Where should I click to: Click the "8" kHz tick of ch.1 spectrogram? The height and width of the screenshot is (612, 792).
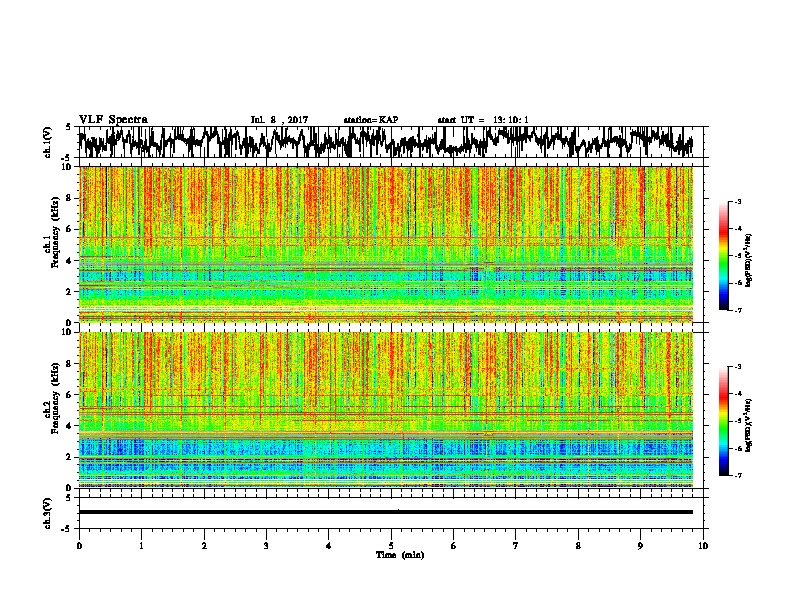point(71,198)
